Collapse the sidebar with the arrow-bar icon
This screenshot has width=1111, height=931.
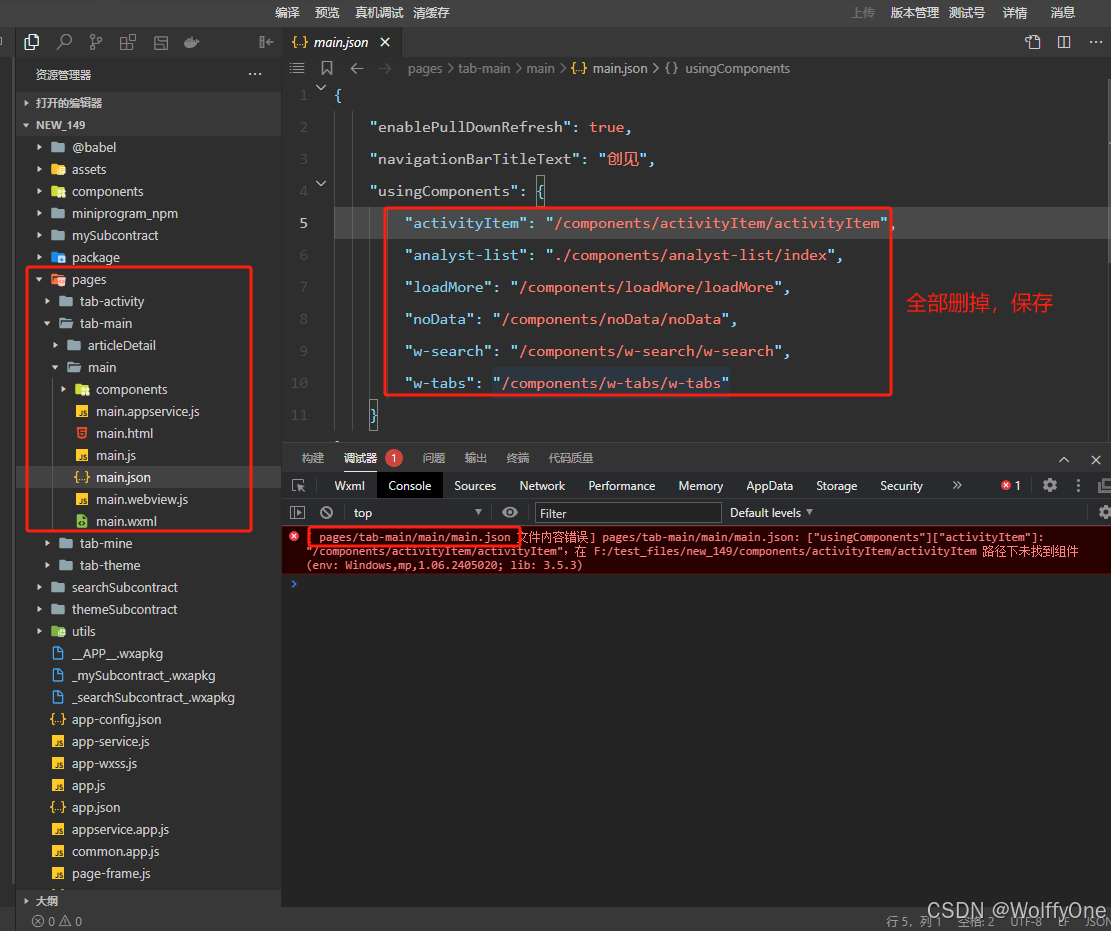pyautogui.click(x=266, y=43)
